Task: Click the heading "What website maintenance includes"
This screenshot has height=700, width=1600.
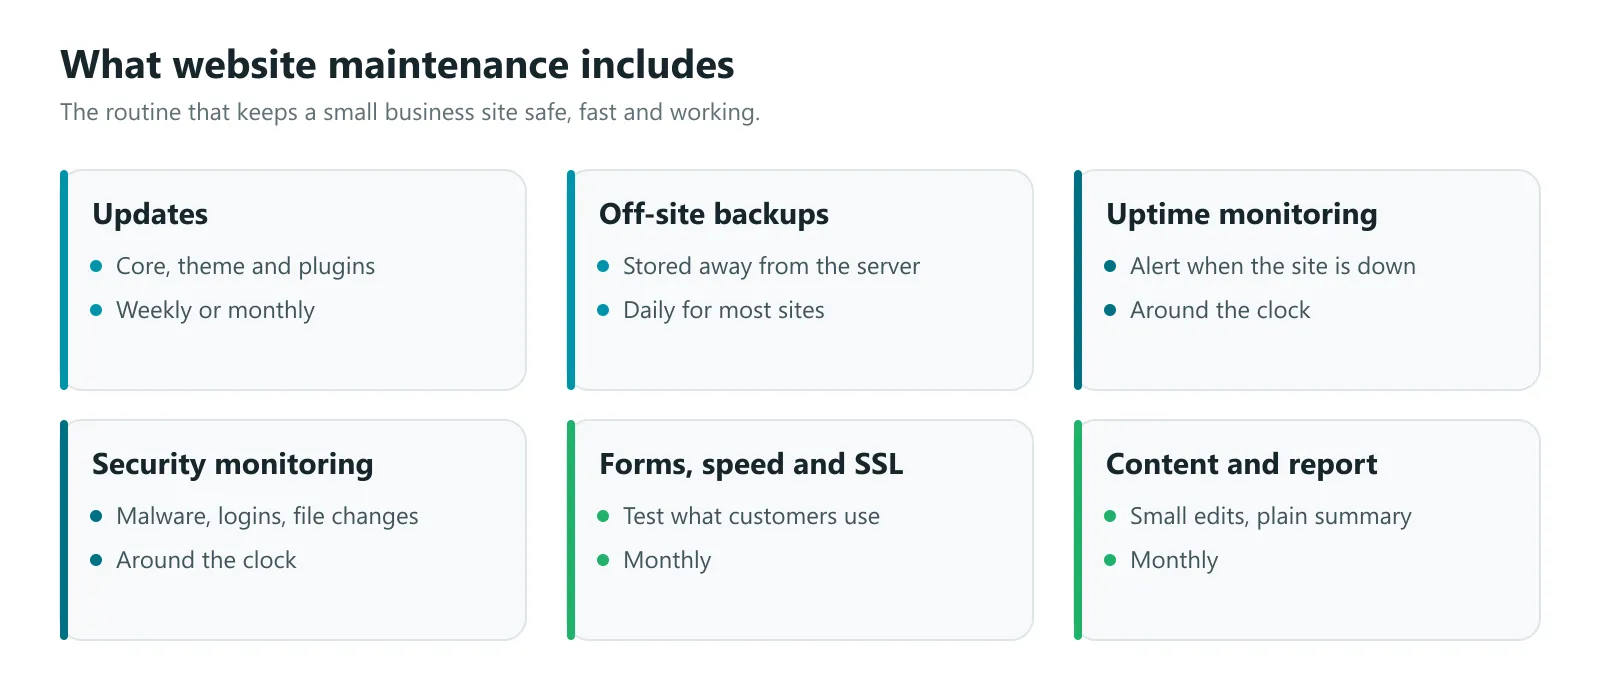Action: [x=397, y=65]
